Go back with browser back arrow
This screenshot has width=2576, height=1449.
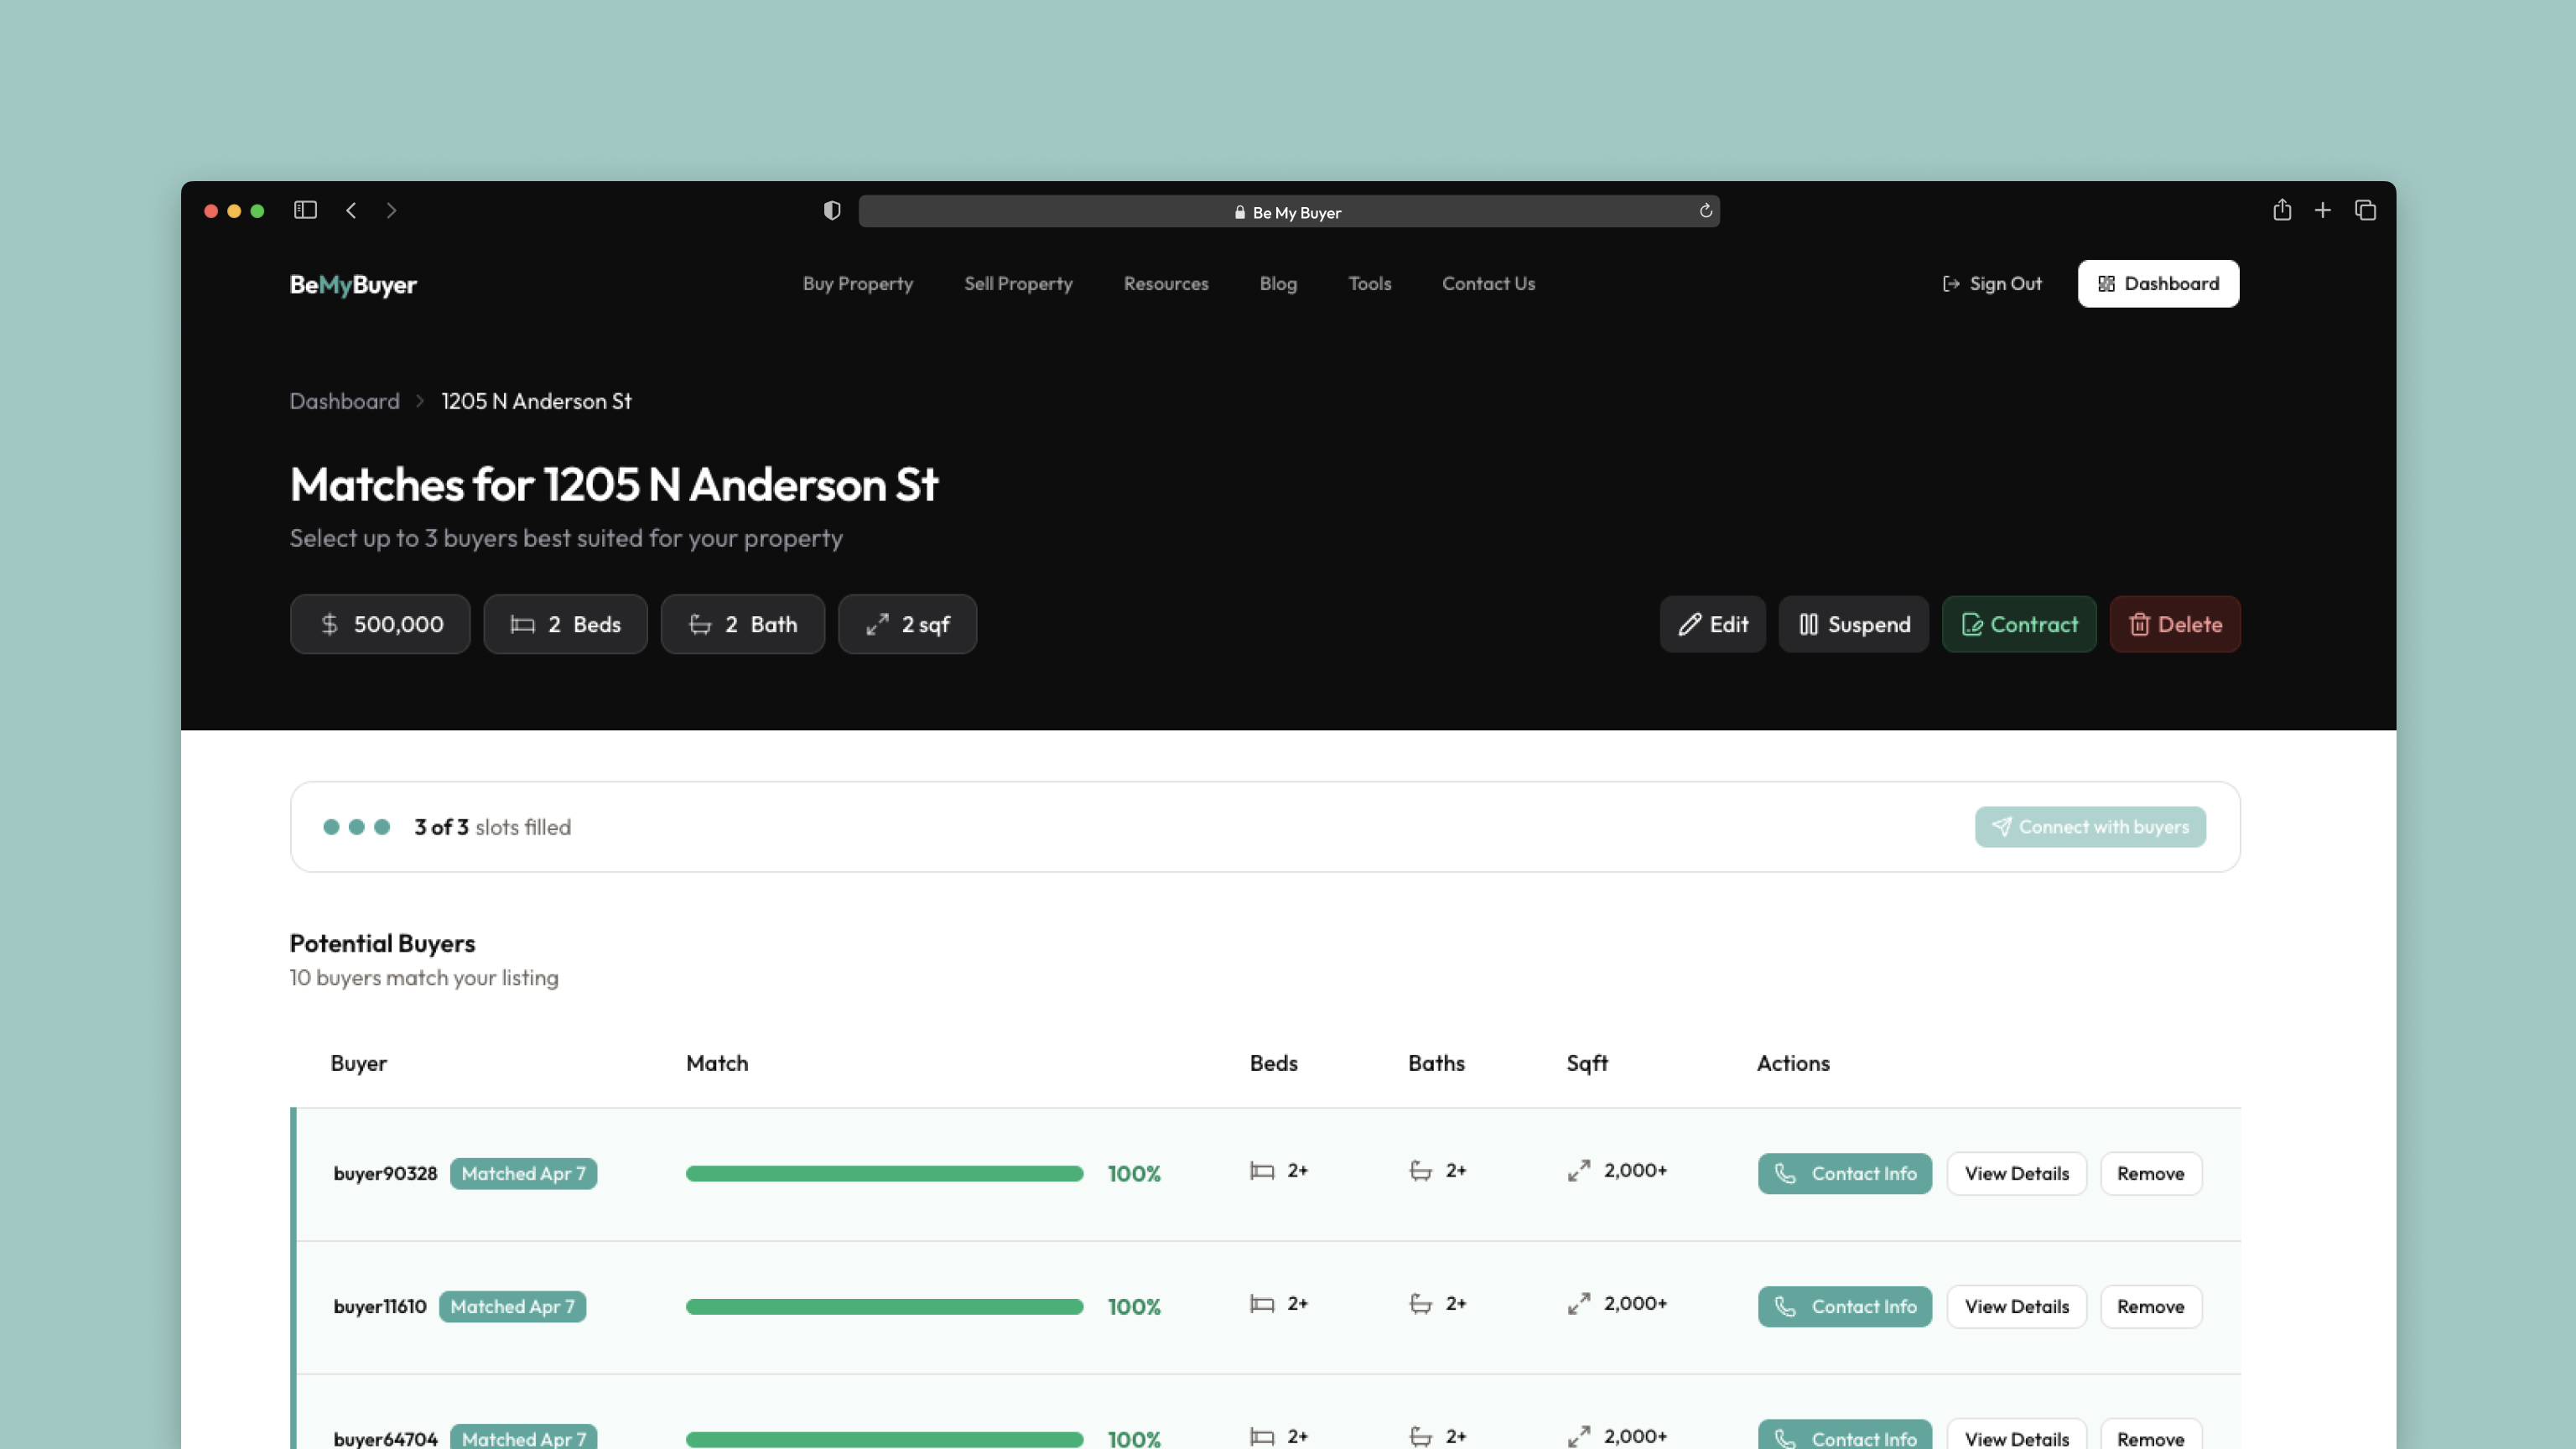pyautogui.click(x=351, y=210)
